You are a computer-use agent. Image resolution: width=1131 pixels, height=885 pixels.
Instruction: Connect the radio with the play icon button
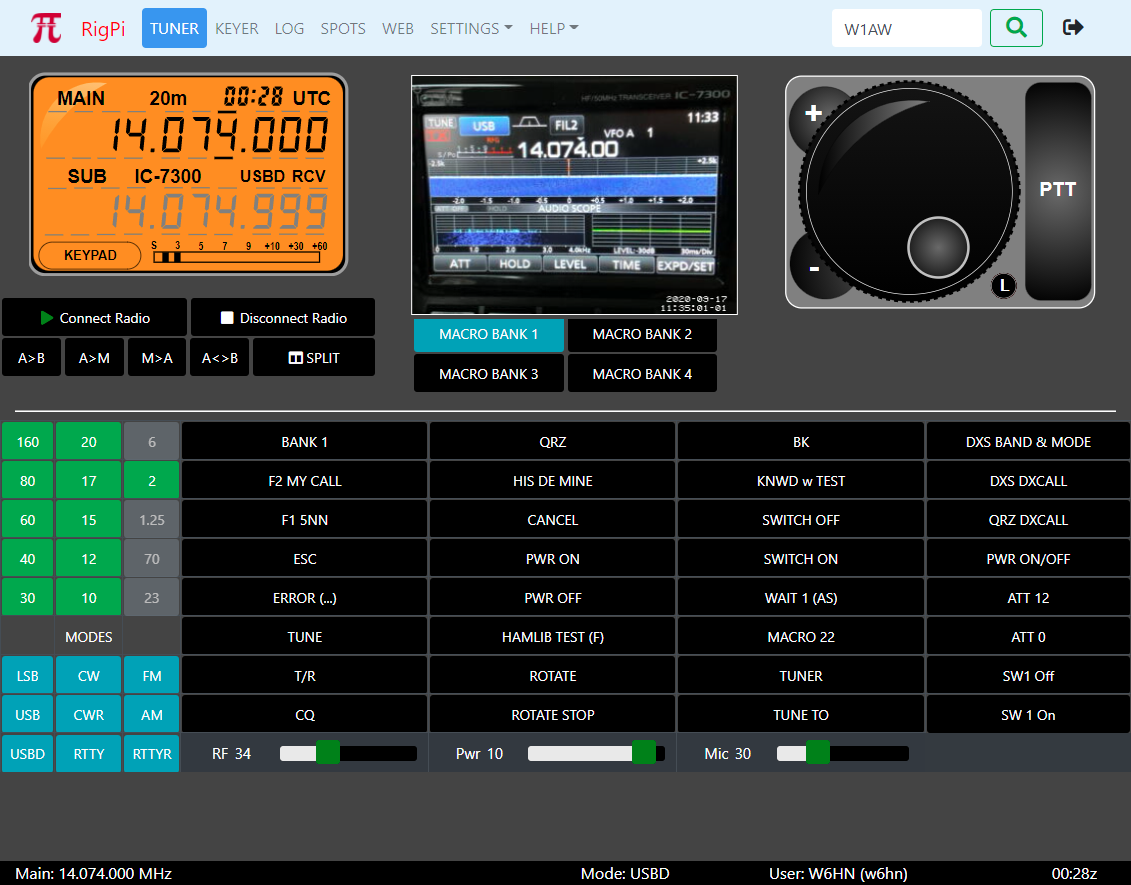pos(94,318)
